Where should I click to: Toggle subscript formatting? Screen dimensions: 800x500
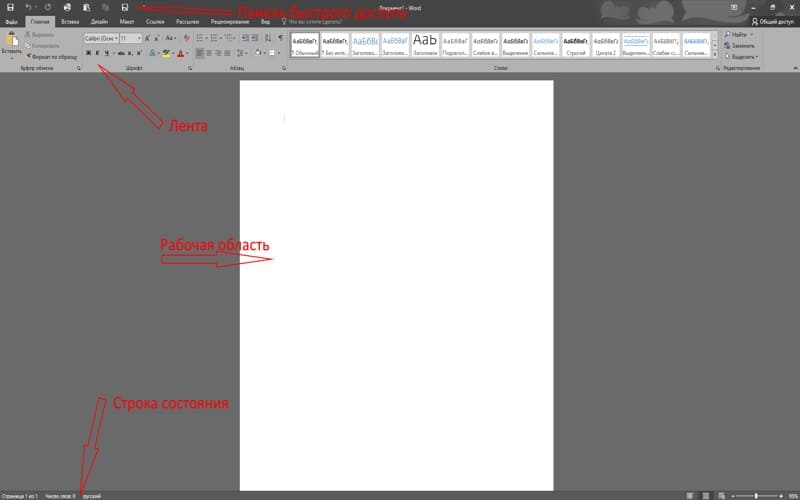pos(130,53)
